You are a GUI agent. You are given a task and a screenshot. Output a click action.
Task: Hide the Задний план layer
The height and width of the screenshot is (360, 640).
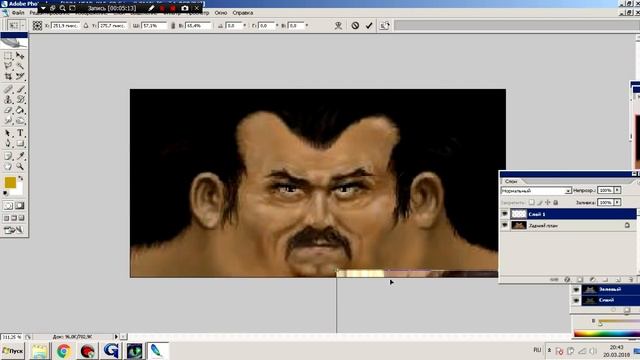[505, 225]
